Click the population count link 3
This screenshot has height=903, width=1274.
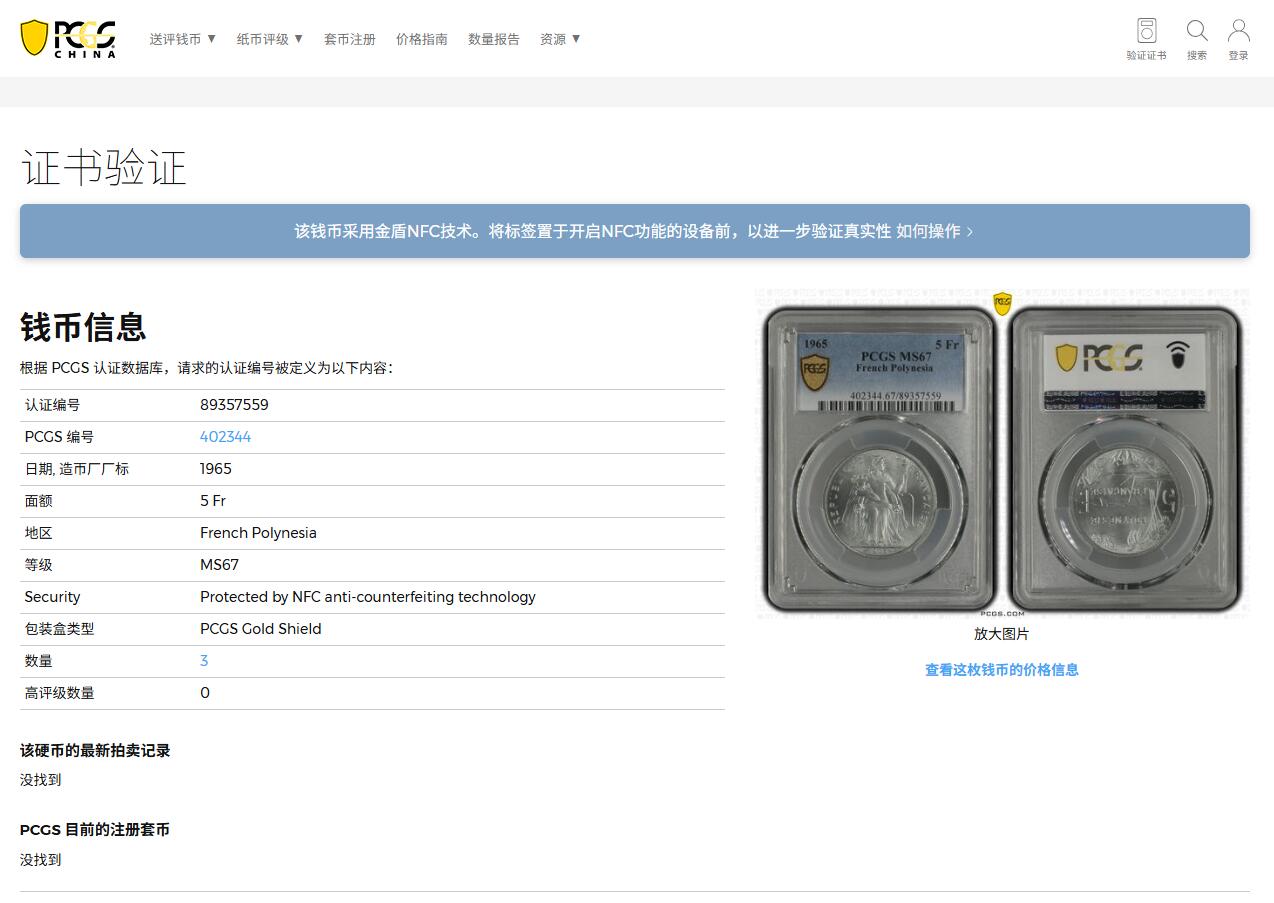point(204,661)
